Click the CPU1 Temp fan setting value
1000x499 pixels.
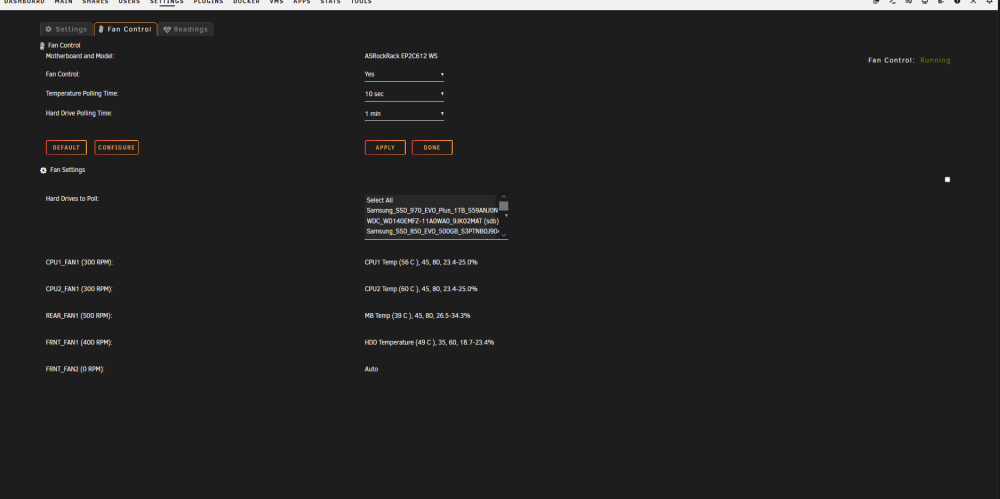tap(421, 262)
